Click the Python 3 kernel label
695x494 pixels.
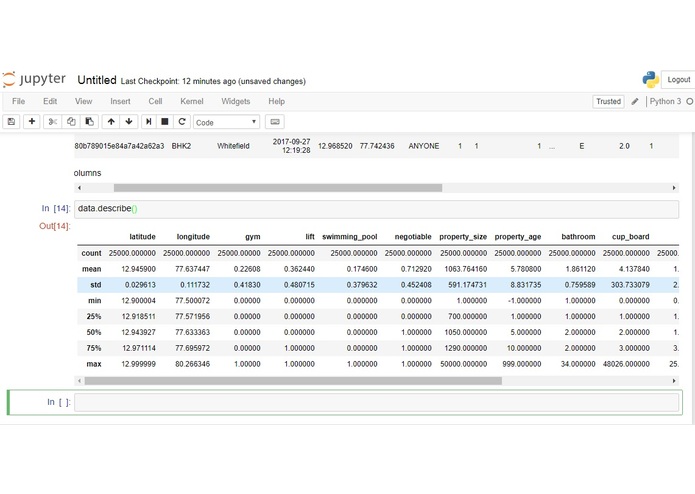click(x=665, y=101)
